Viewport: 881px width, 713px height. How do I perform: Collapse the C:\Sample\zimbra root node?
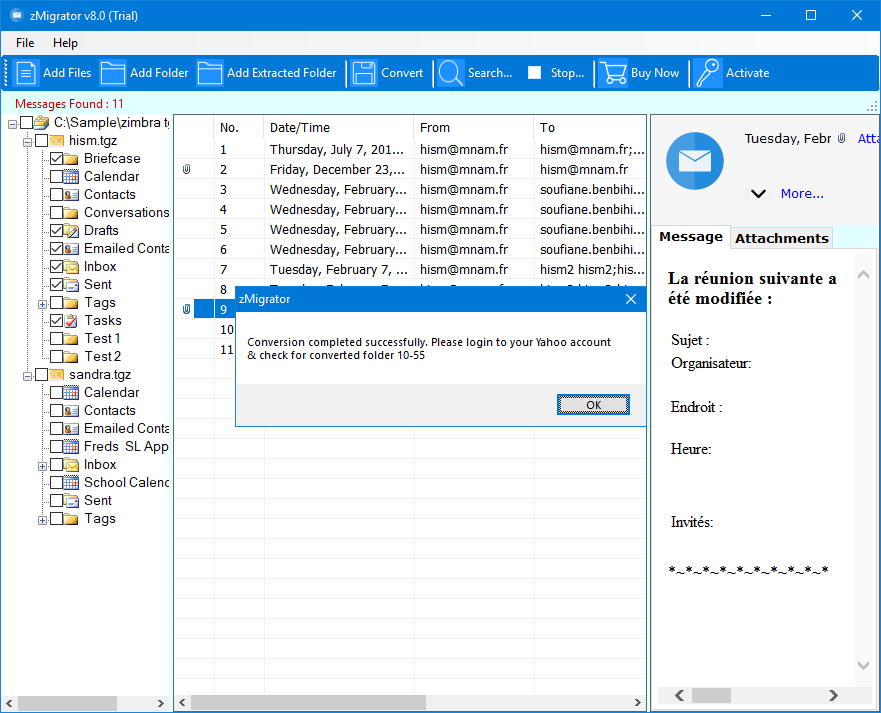12,124
